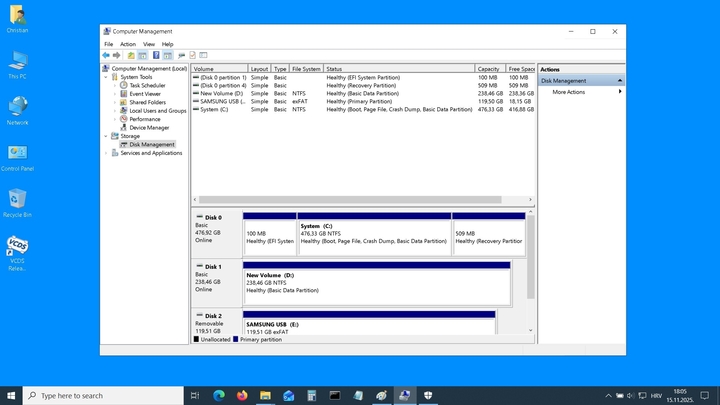The image size is (720, 405).
Task: Sort volumes by the Capacity column header
Action: (488, 69)
